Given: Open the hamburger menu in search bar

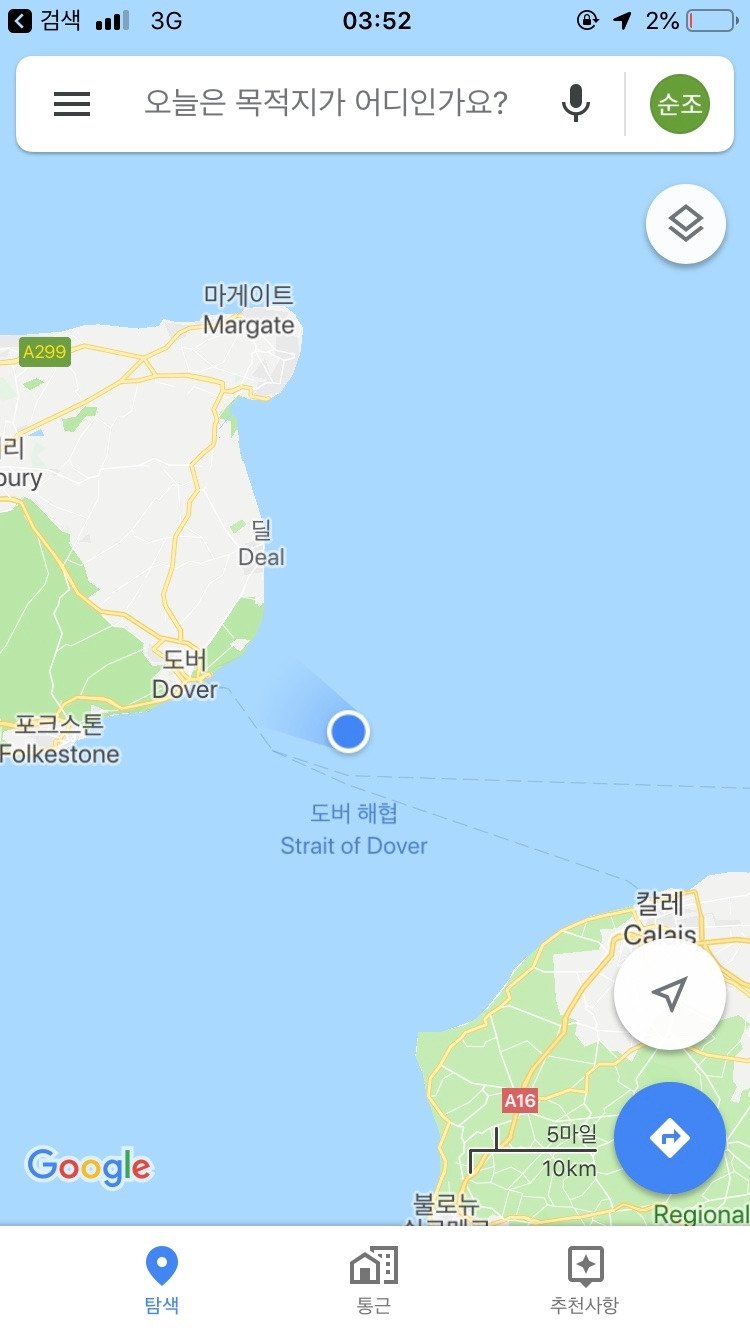Looking at the screenshot, I should point(72,104).
